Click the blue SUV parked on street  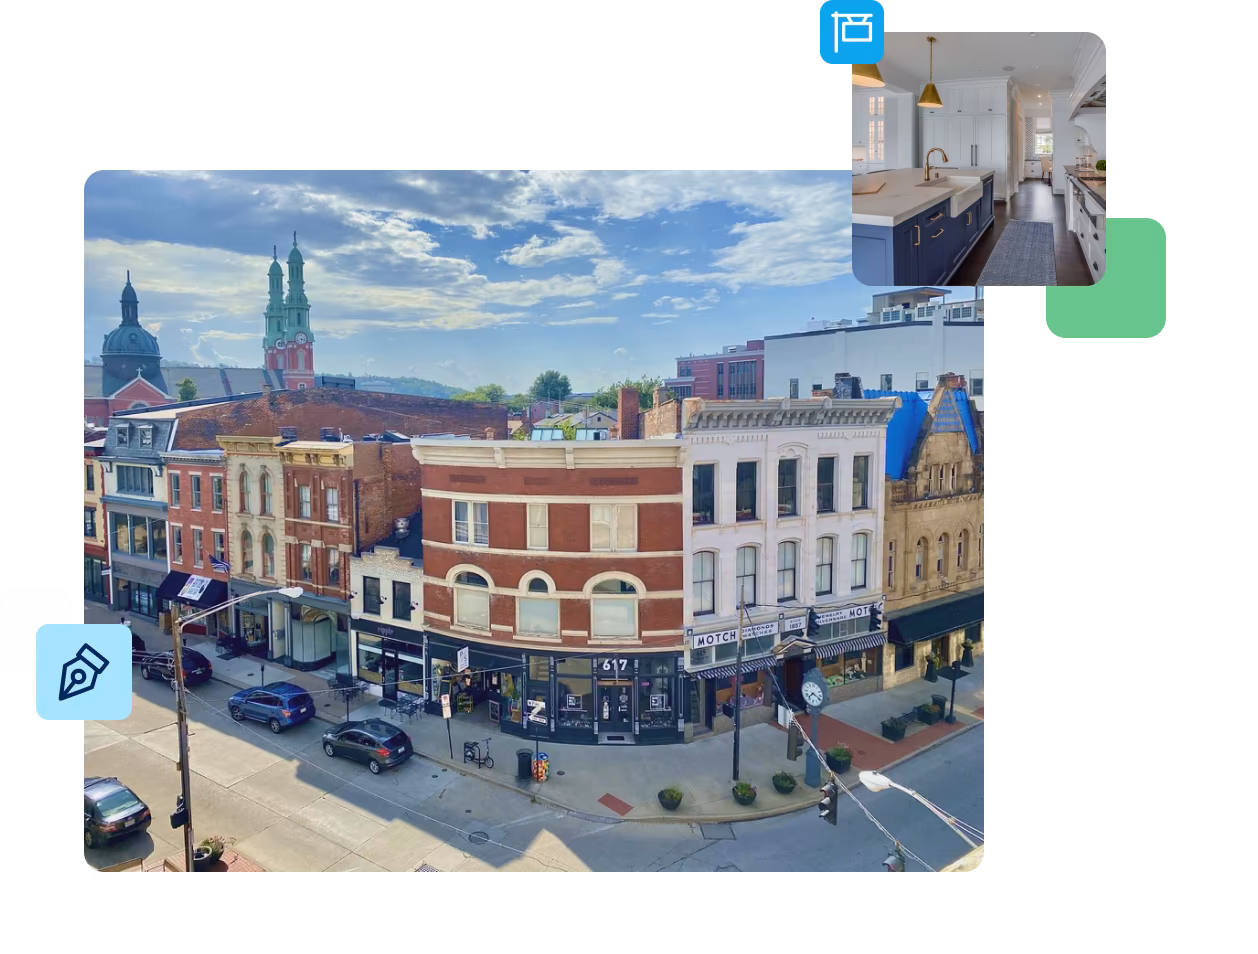pyautogui.click(x=271, y=706)
